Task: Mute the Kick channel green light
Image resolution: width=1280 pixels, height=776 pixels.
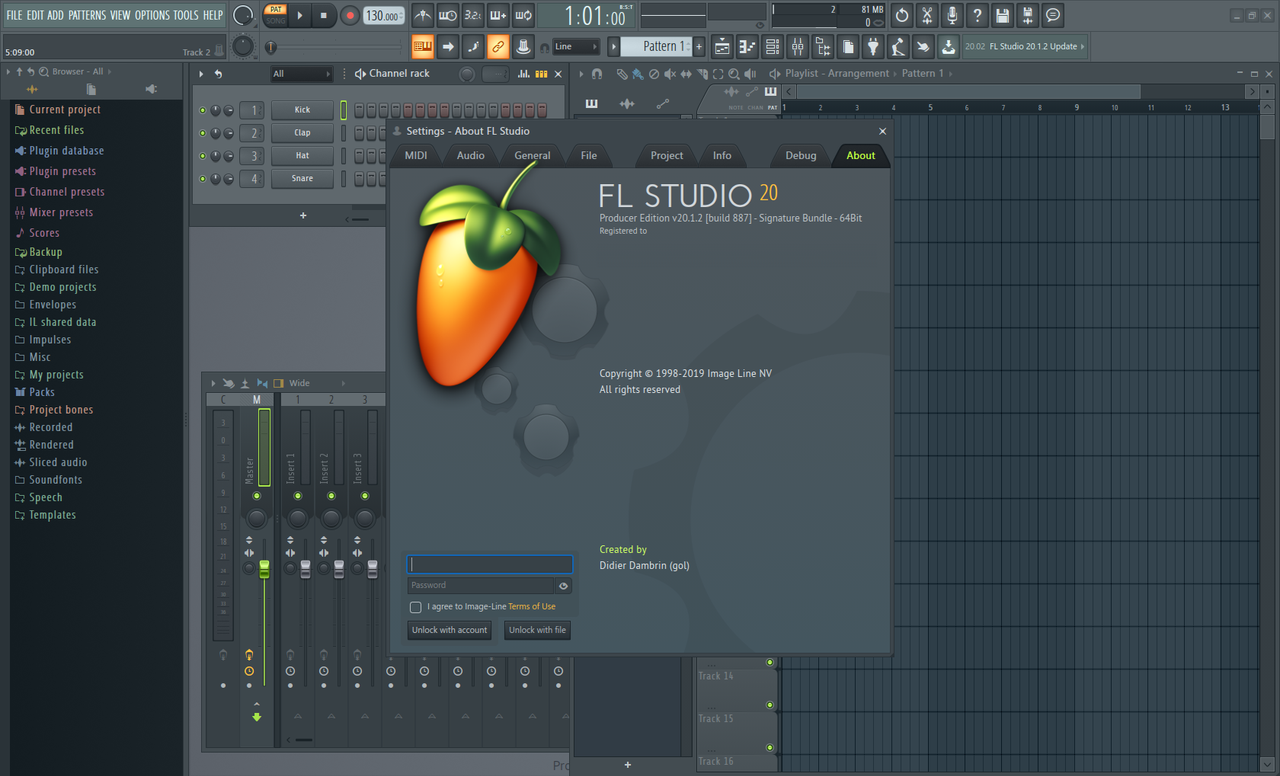Action: click(x=203, y=110)
